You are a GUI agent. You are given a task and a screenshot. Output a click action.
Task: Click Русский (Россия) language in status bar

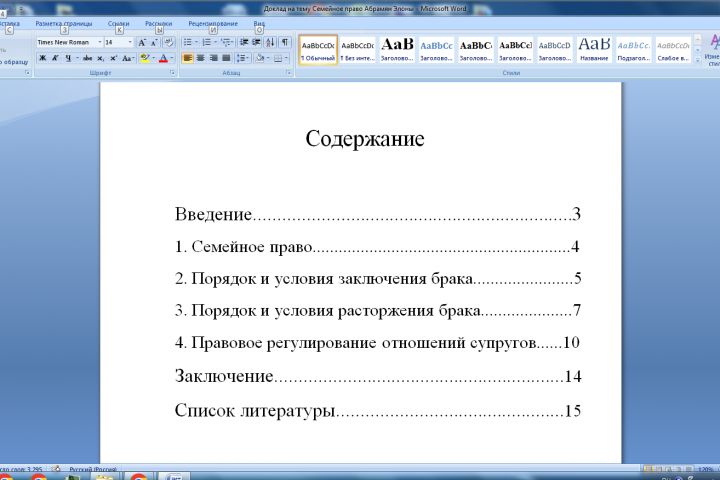(94, 469)
